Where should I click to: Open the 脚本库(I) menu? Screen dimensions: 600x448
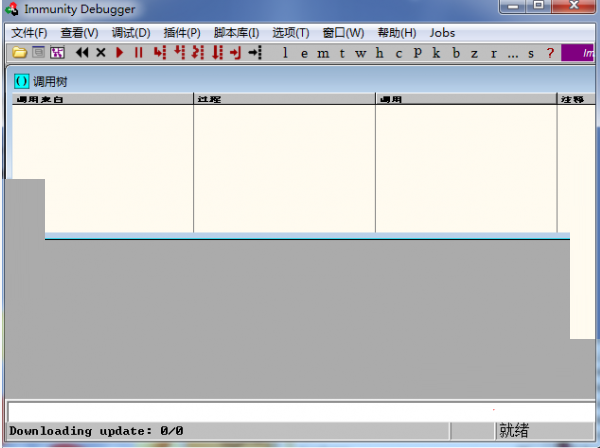pyautogui.click(x=236, y=33)
